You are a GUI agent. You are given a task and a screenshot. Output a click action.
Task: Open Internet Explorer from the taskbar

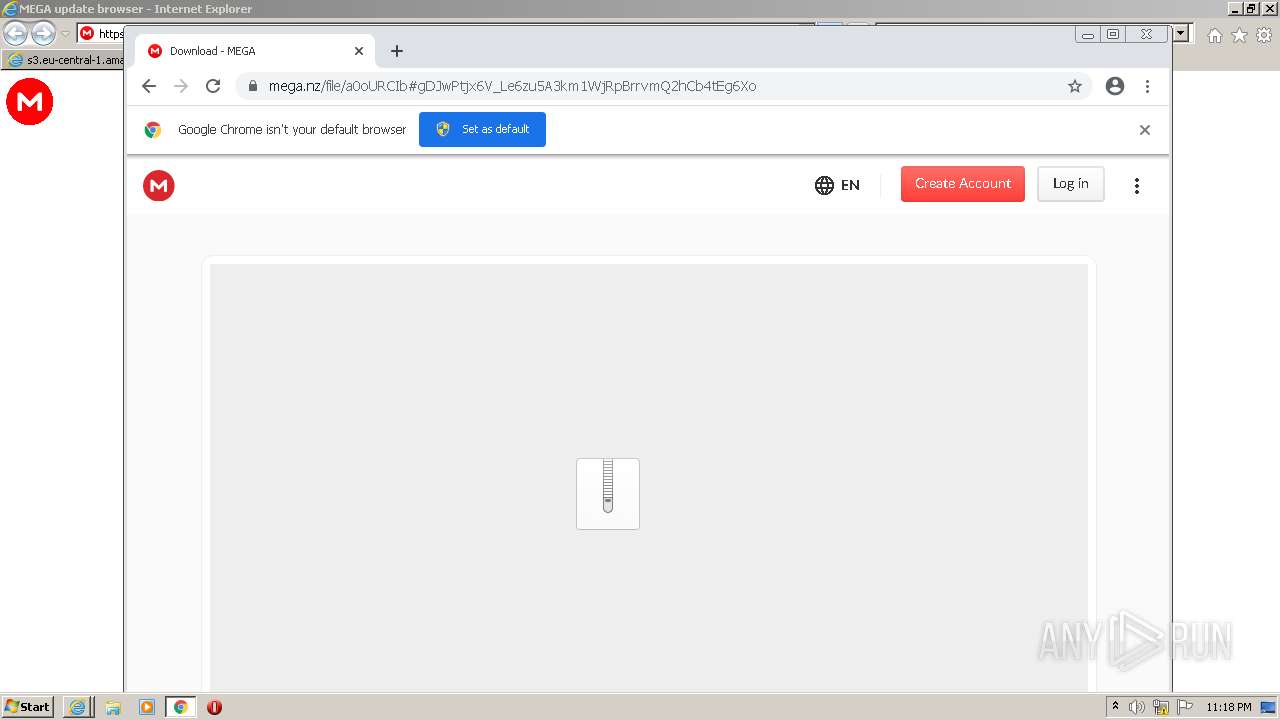tap(78, 707)
